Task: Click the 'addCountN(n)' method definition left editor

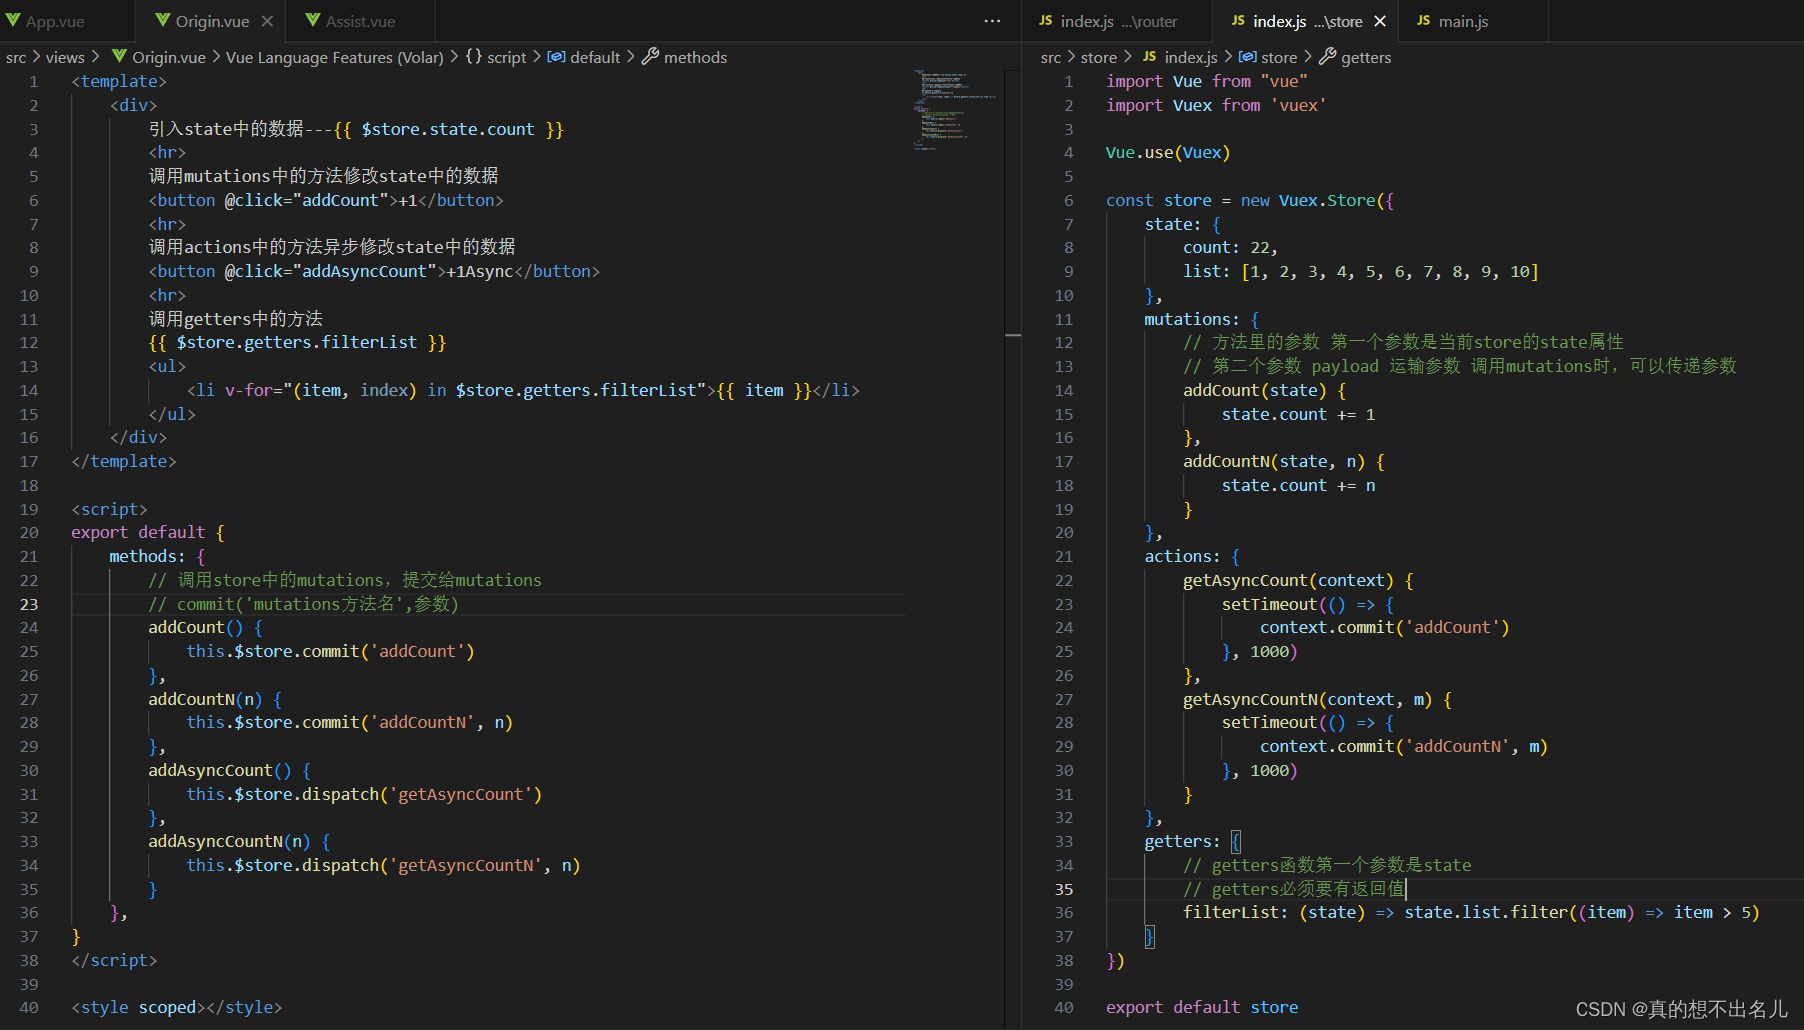Action: [x=205, y=699]
